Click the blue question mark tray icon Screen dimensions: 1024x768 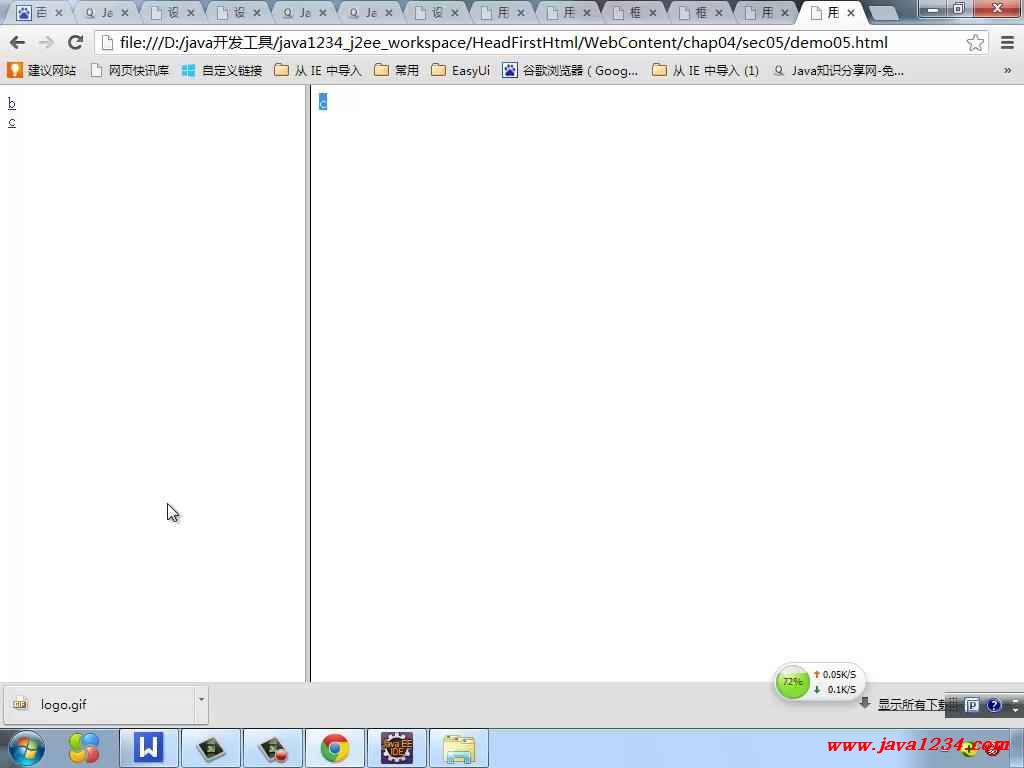coord(993,705)
